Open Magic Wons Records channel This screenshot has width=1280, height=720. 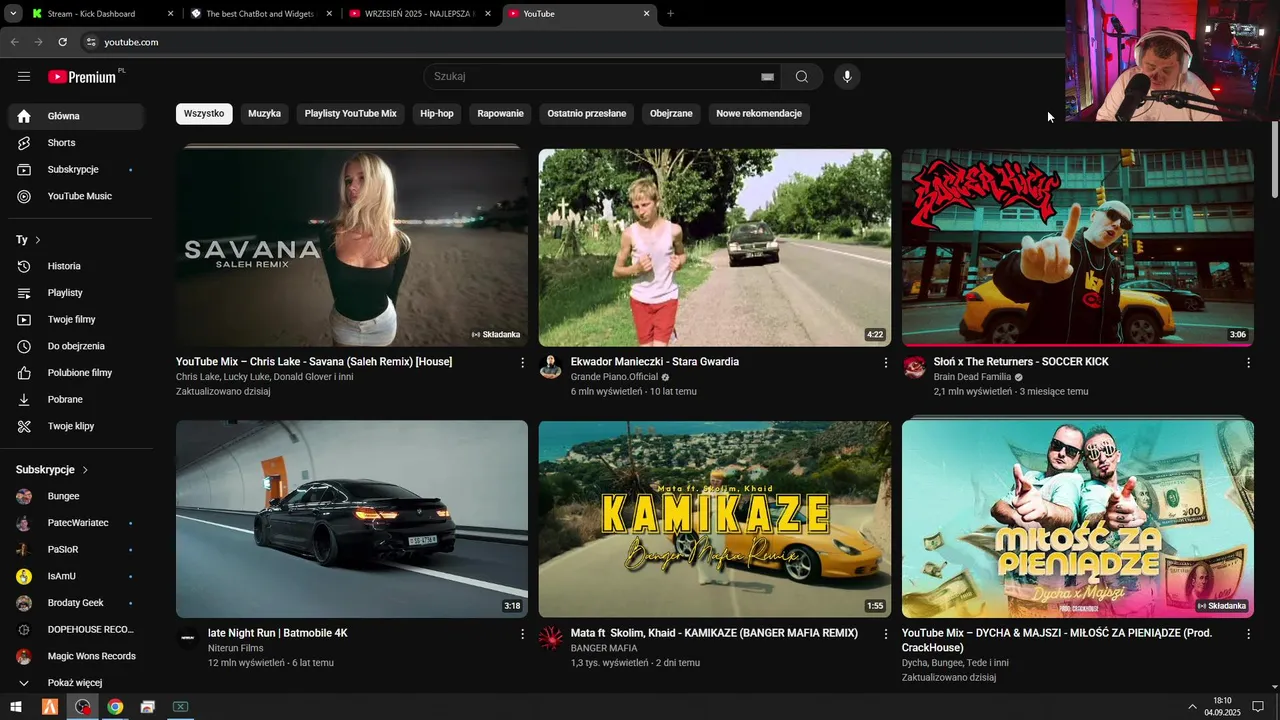tap(76, 657)
